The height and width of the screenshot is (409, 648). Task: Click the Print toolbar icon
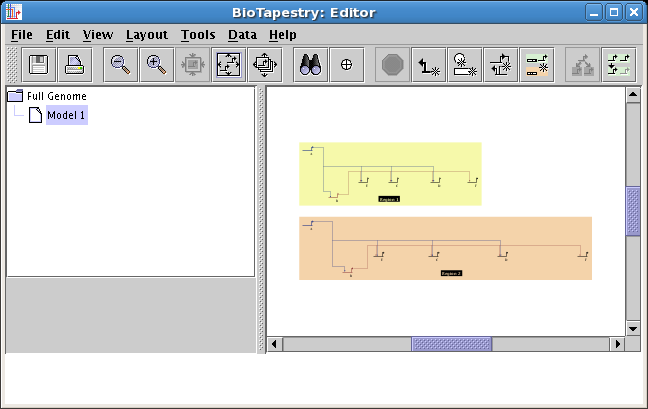click(x=75, y=65)
